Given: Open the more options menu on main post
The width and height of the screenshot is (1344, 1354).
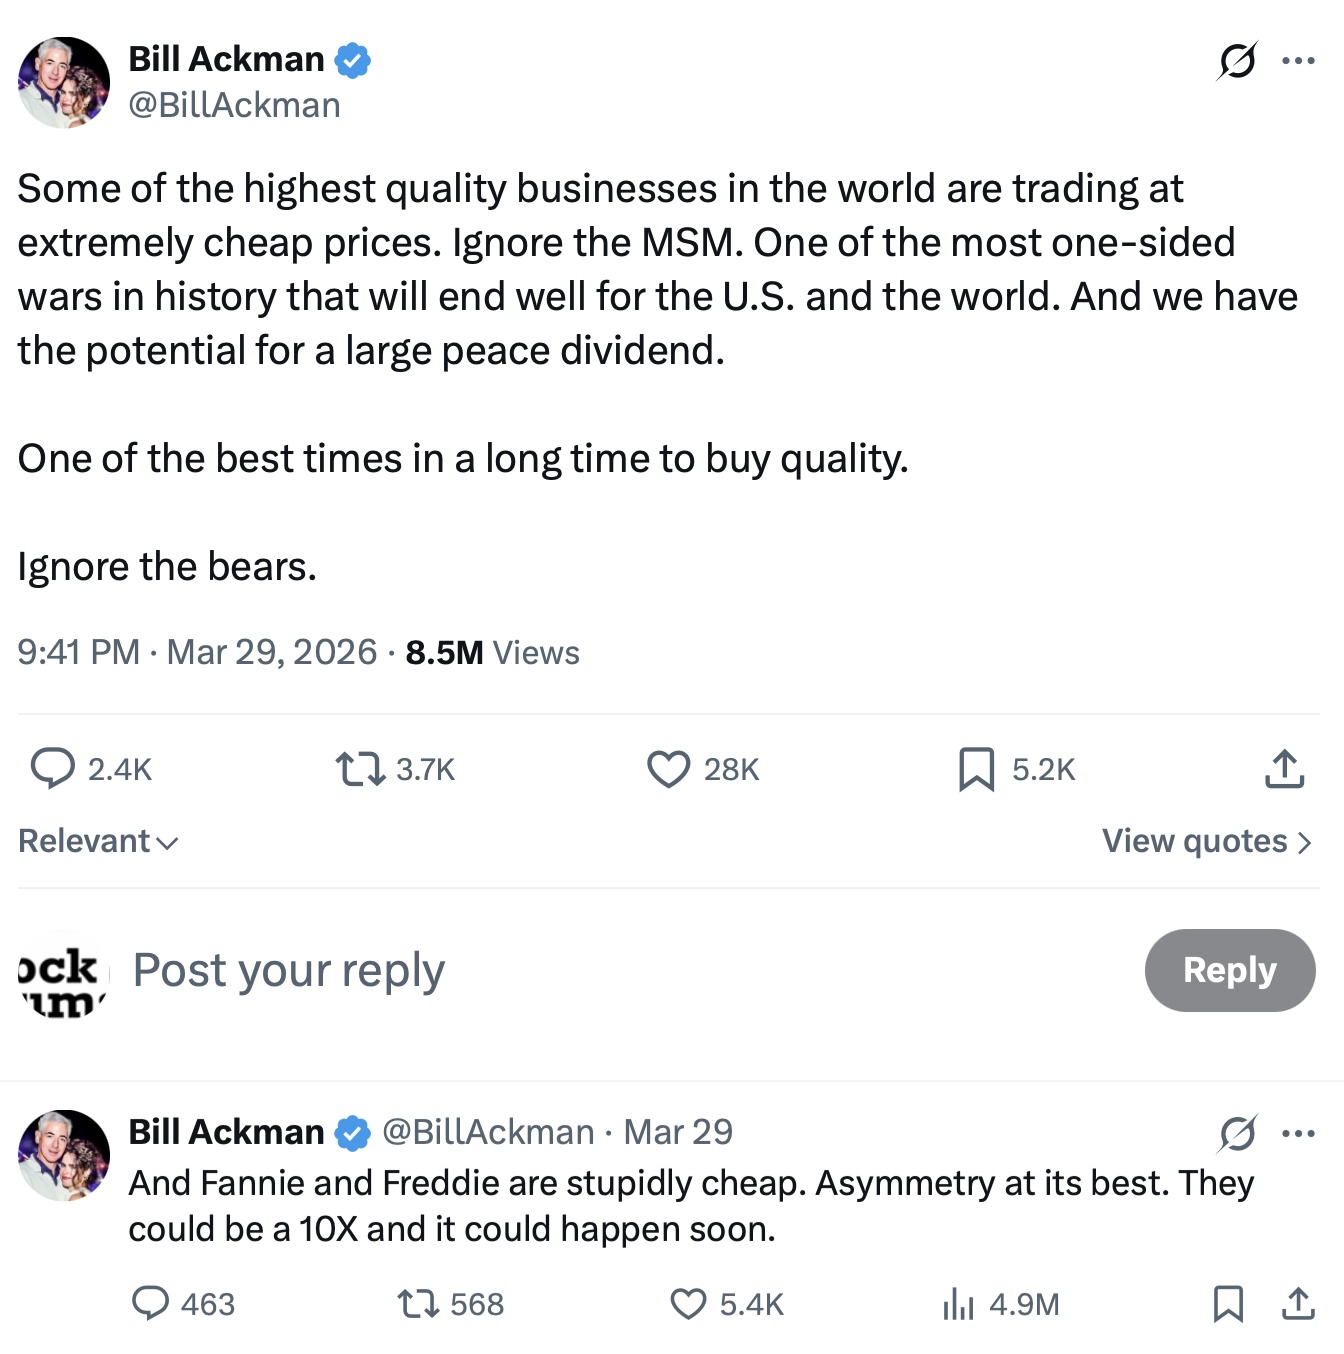Looking at the screenshot, I should click(x=1298, y=61).
